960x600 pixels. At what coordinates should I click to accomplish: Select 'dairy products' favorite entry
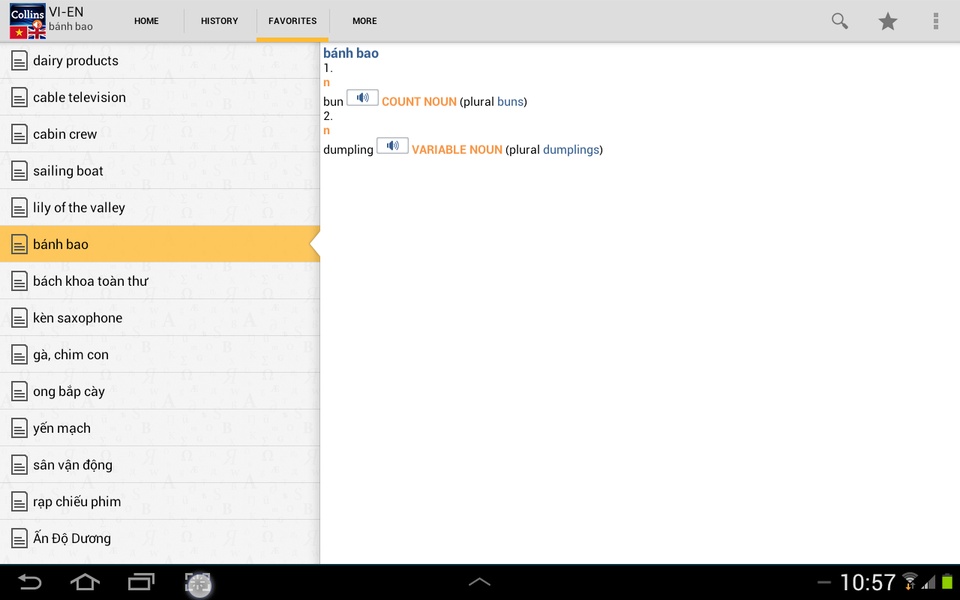pyautogui.click(x=160, y=61)
